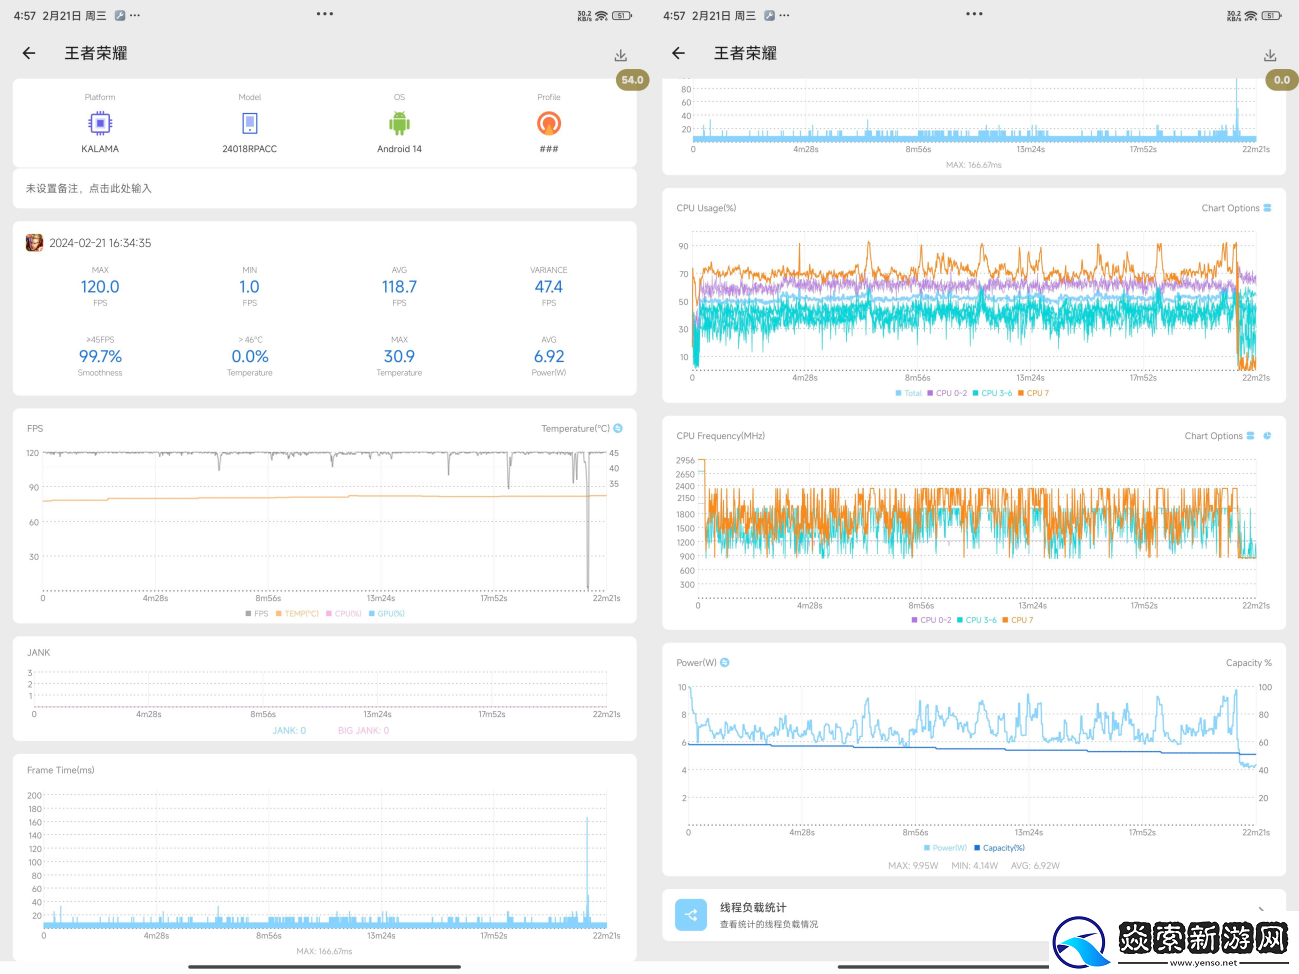Image resolution: width=1299 pixels, height=974 pixels.
Task: Tap the Android 14 OS icon
Action: pos(399,123)
